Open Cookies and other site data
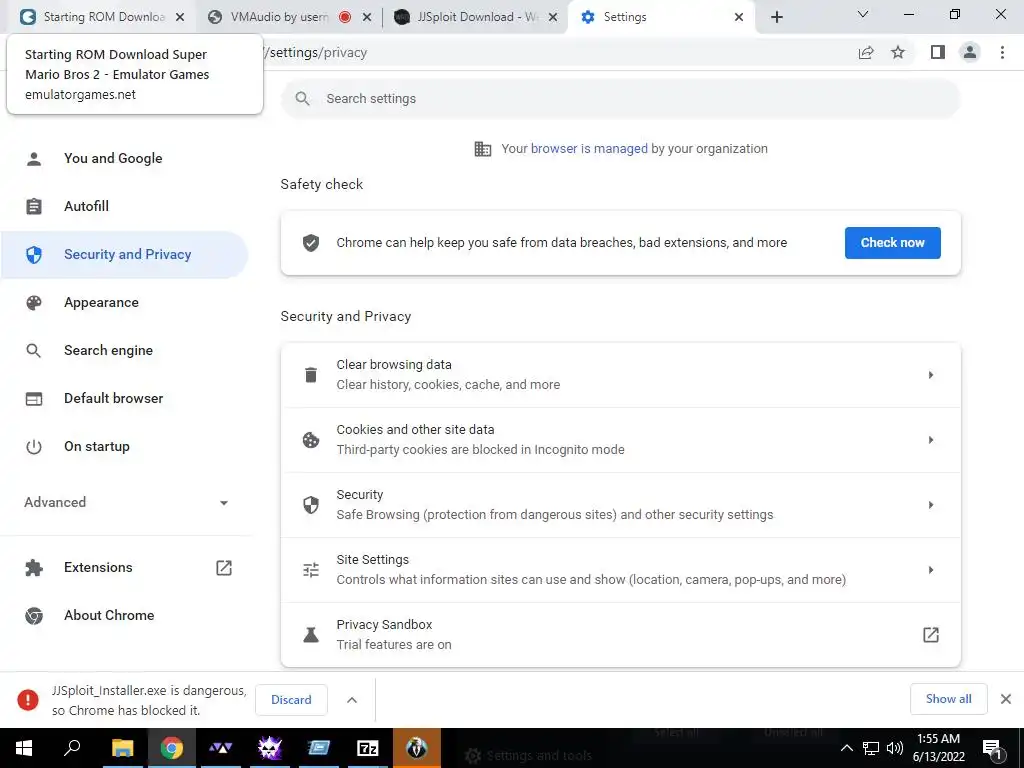This screenshot has width=1024, height=768. tap(620, 440)
